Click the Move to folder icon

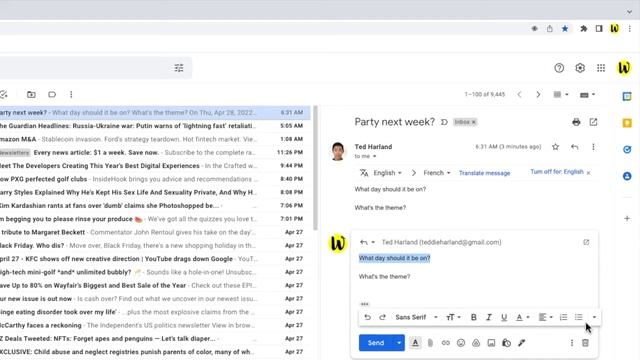click(31, 94)
